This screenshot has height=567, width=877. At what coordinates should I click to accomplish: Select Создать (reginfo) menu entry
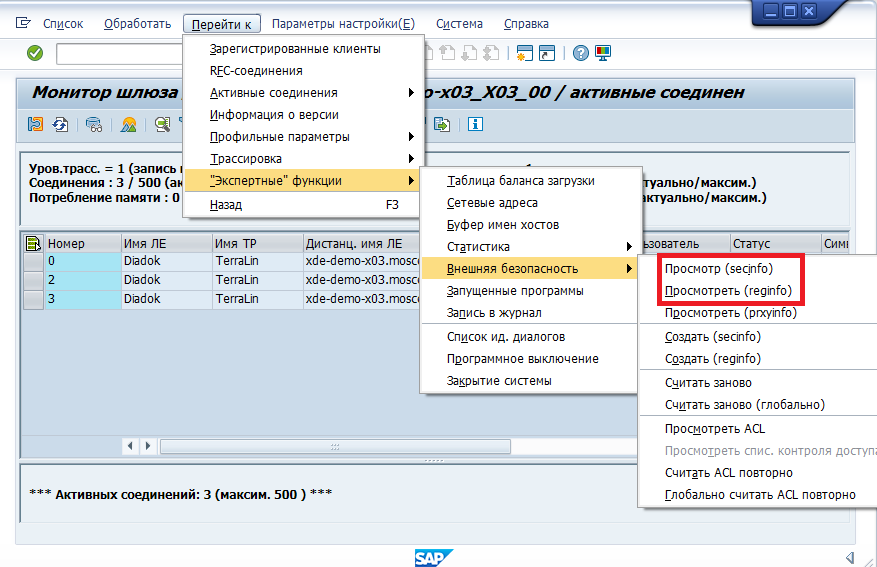coord(712,359)
